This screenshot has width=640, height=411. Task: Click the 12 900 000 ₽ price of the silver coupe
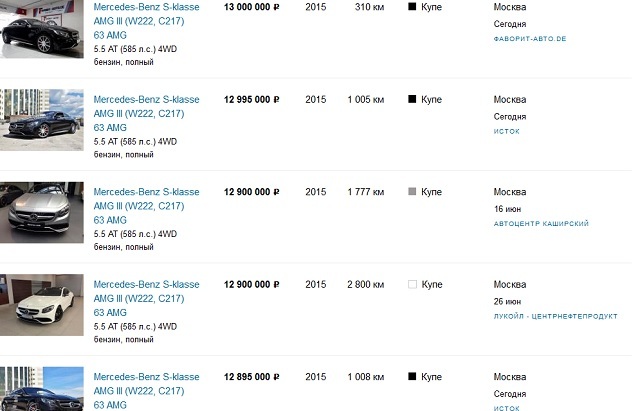[251, 192]
